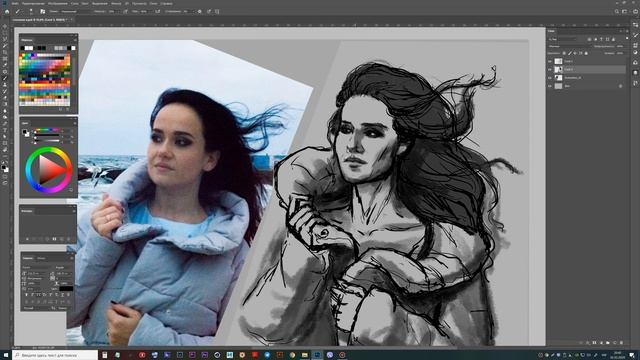This screenshot has height=360, width=640.
Task: Filter layers by pixel layers icon
Action: pos(589,39)
